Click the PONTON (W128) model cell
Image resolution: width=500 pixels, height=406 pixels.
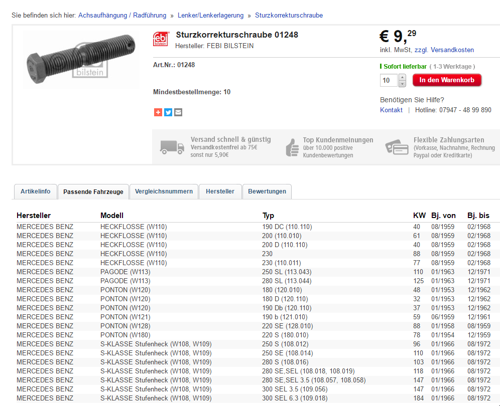[x=125, y=326]
